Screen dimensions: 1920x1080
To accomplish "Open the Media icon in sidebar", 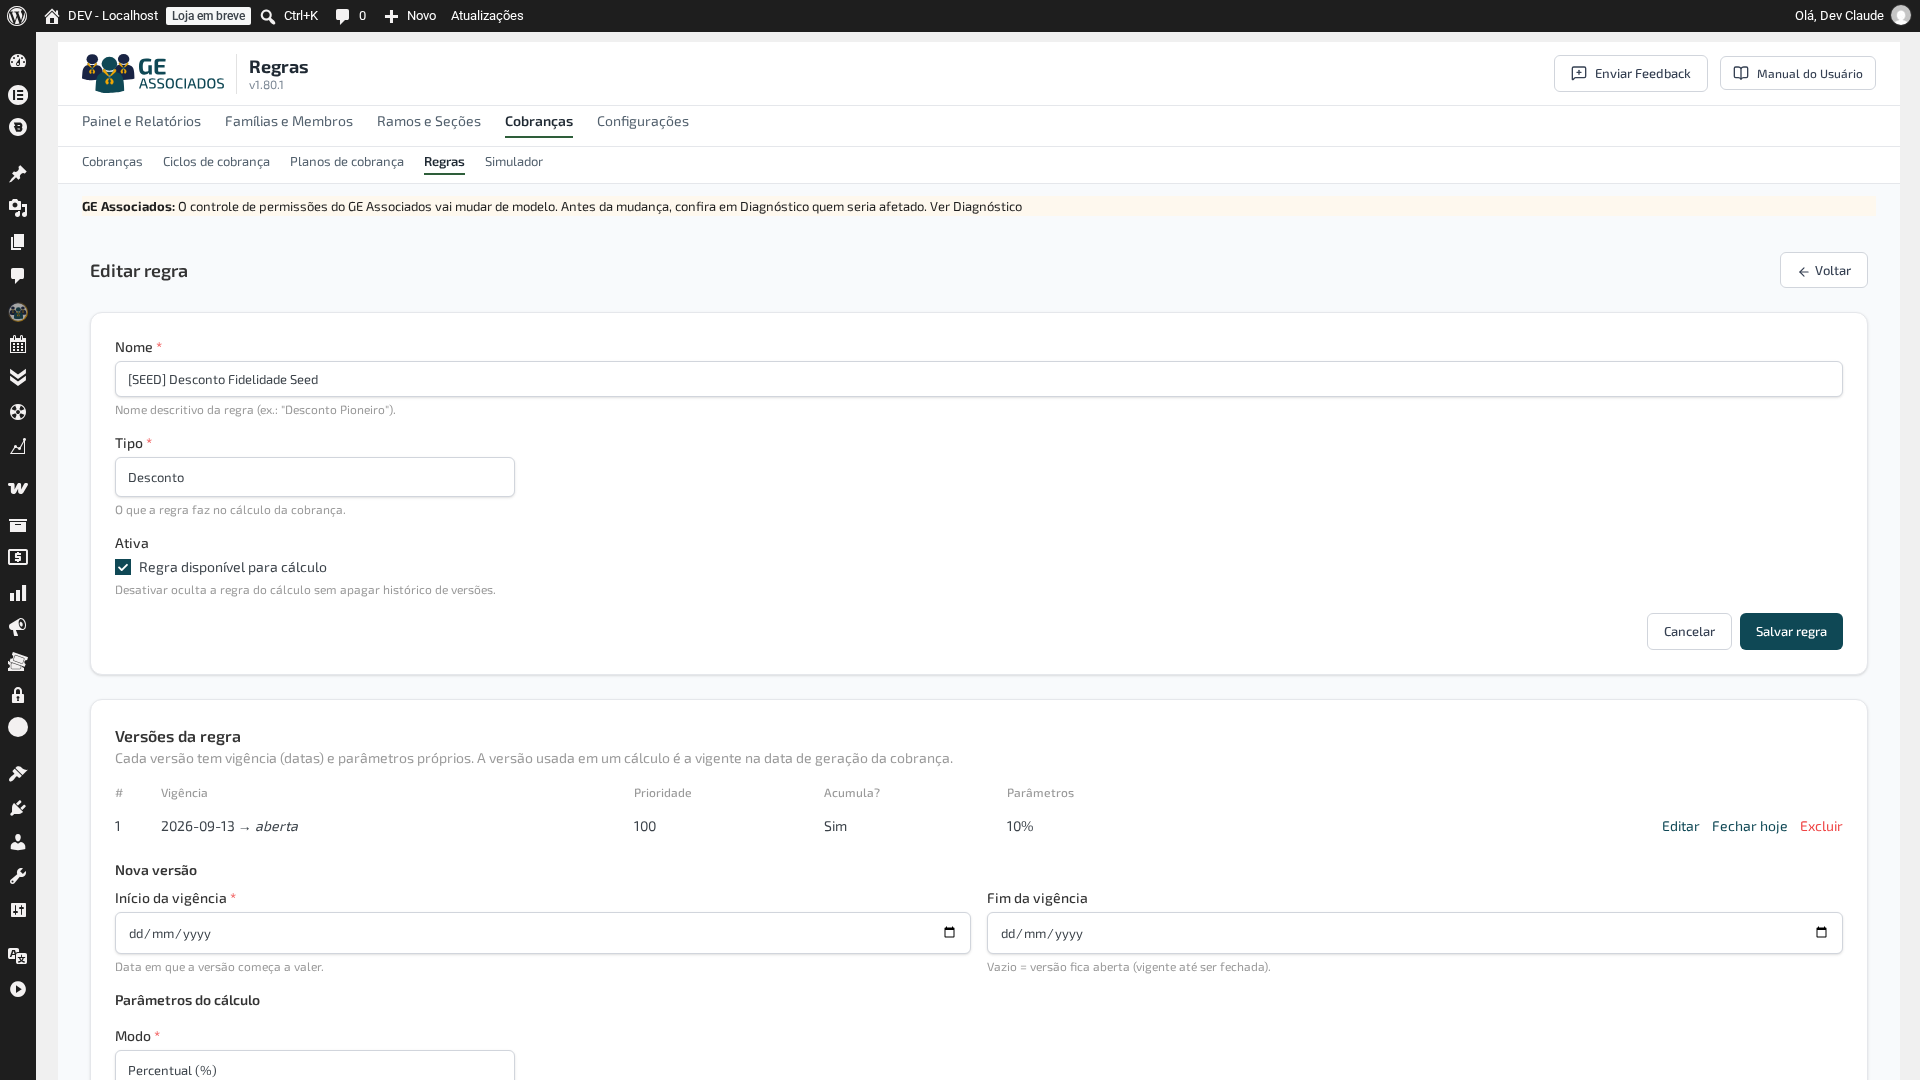I will 18,208.
